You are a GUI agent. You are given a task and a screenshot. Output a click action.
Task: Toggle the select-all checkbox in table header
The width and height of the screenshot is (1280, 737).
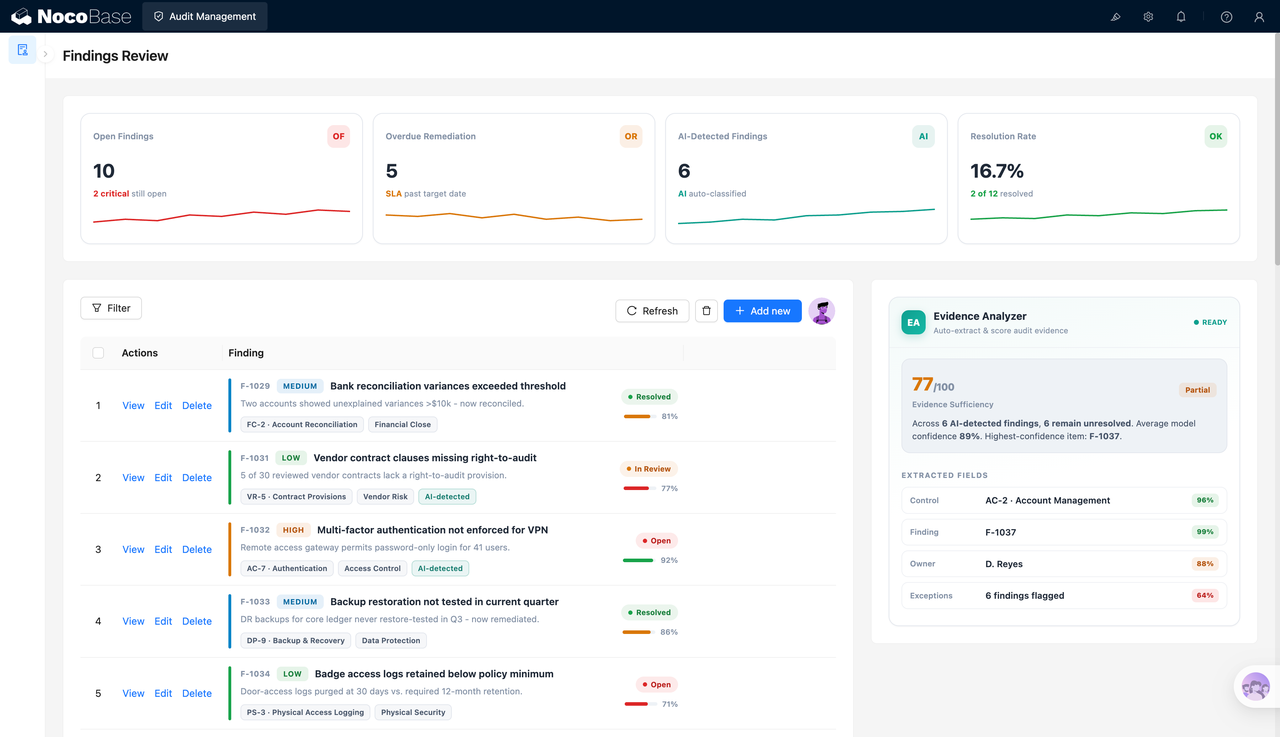(98, 353)
